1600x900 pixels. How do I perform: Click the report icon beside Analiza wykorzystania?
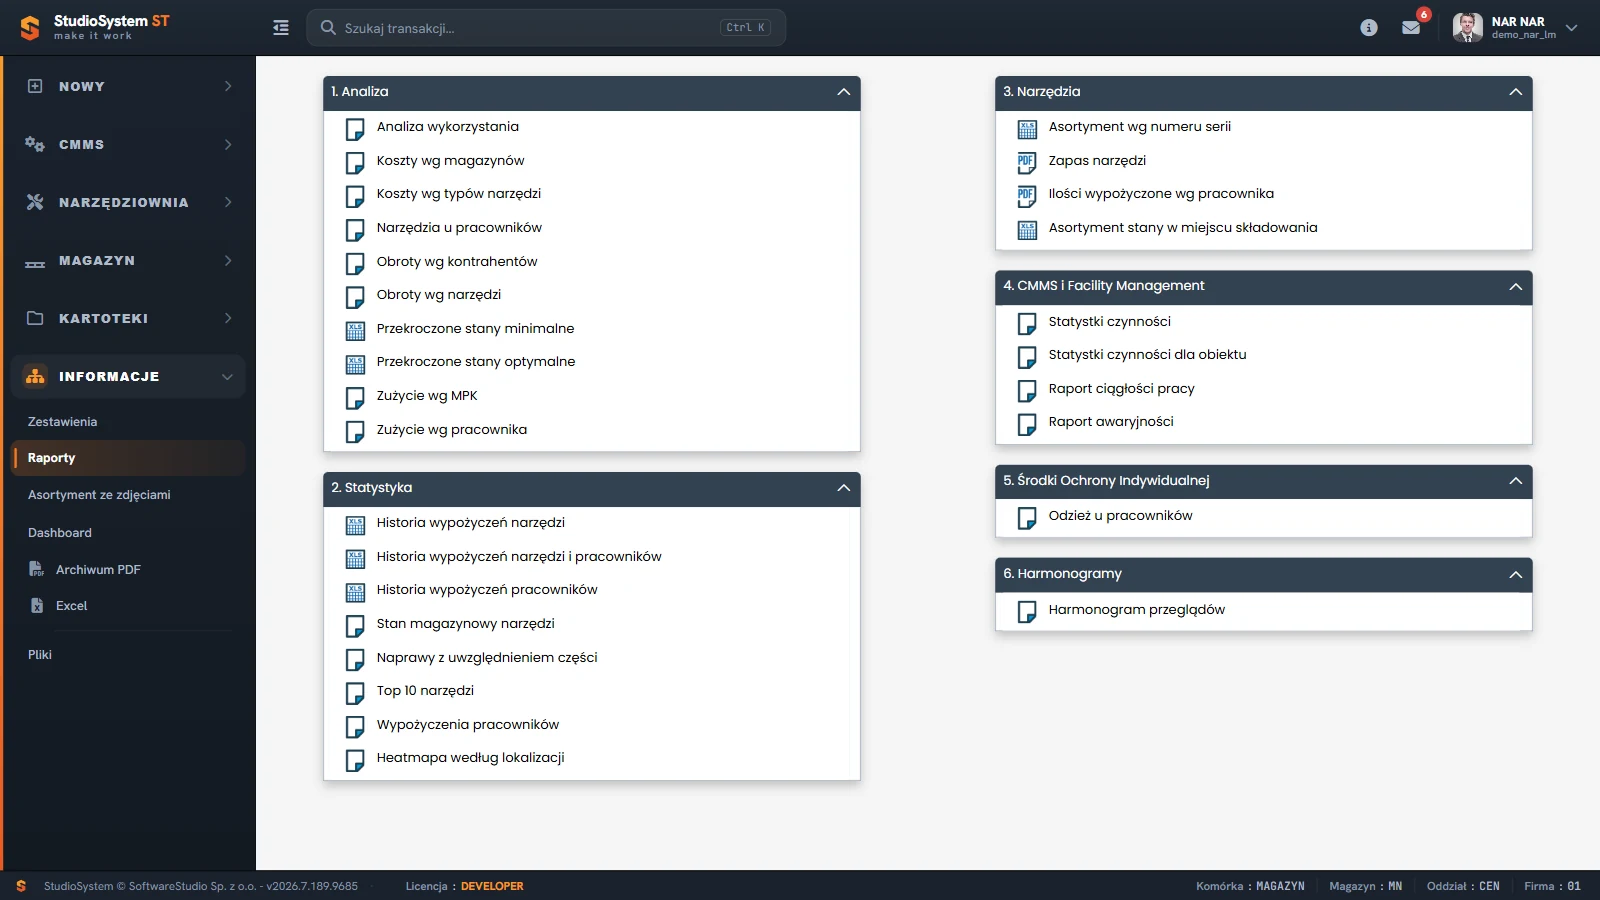(355, 129)
